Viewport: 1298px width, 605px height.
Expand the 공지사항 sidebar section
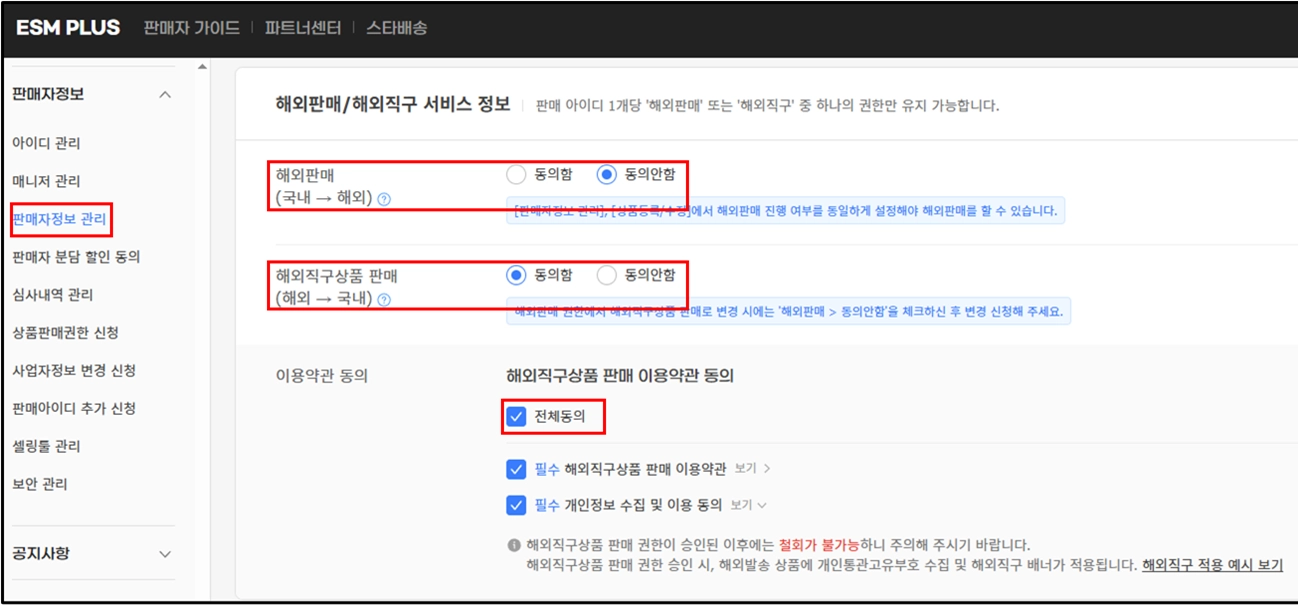(x=165, y=554)
